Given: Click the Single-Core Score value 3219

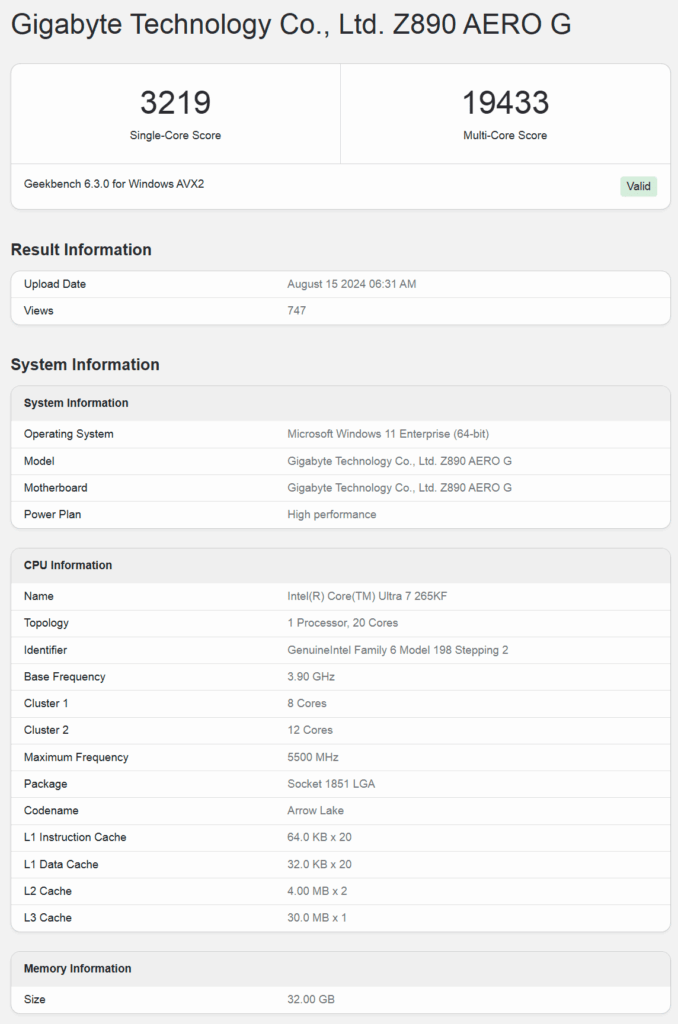Looking at the screenshot, I should (175, 103).
